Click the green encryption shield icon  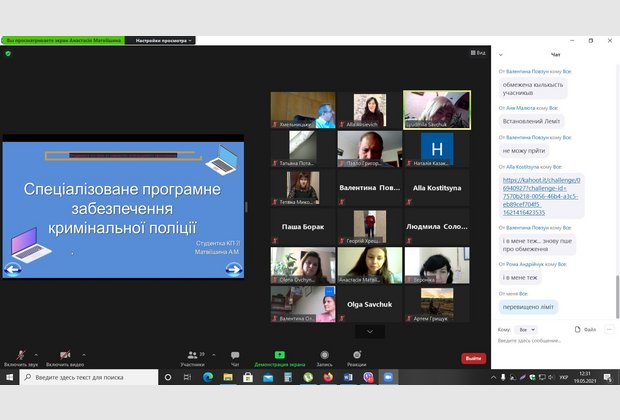click(8, 53)
